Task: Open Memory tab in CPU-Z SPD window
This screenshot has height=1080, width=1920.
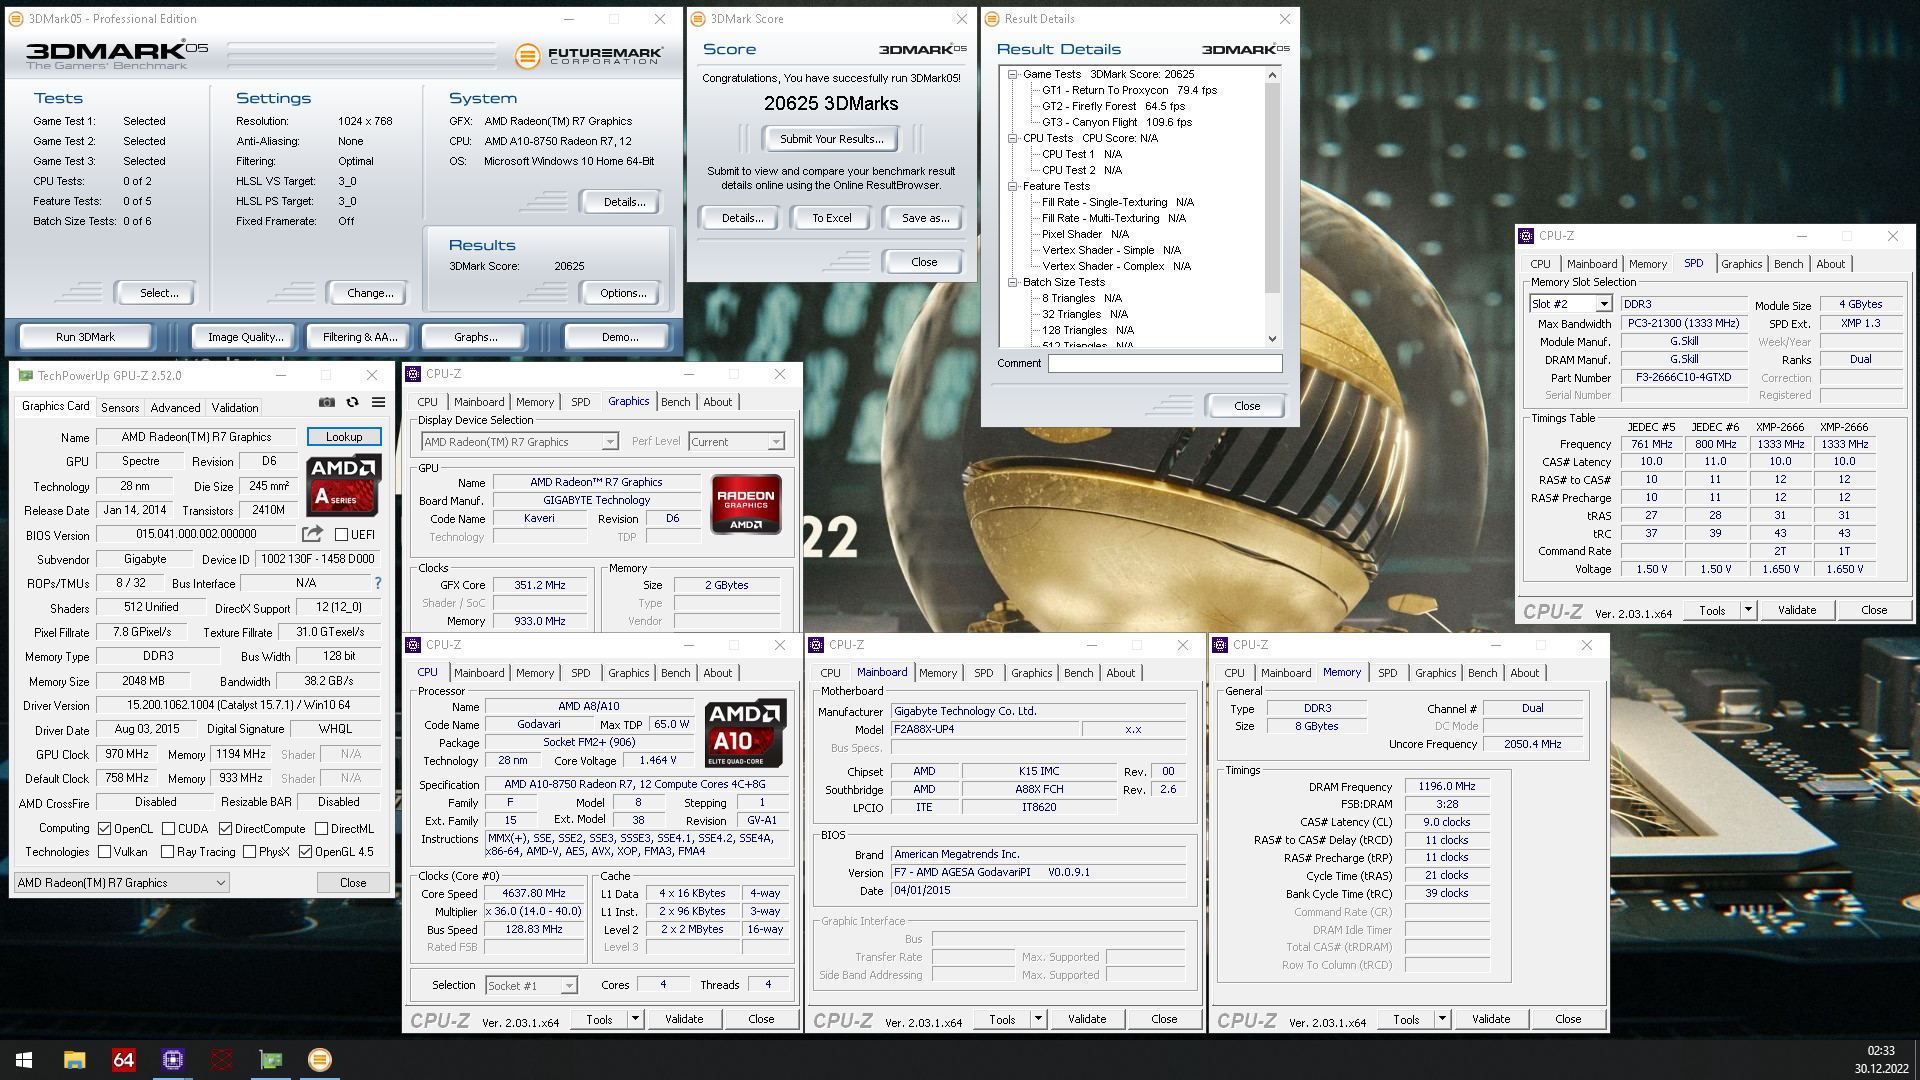Action: tap(1648, 264)
